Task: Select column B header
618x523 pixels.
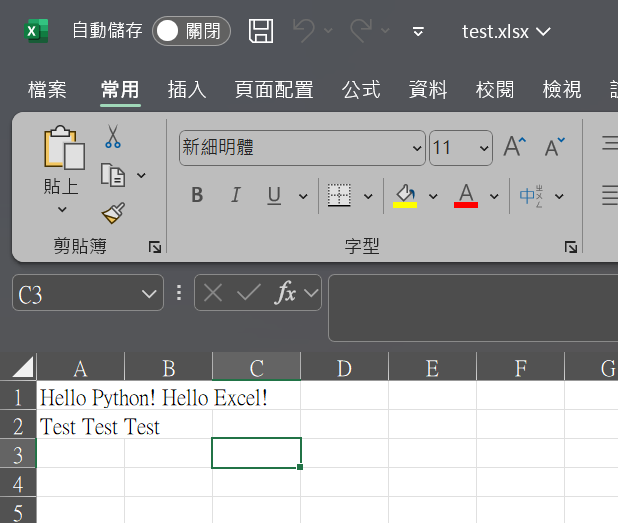Action: point(169,367)
